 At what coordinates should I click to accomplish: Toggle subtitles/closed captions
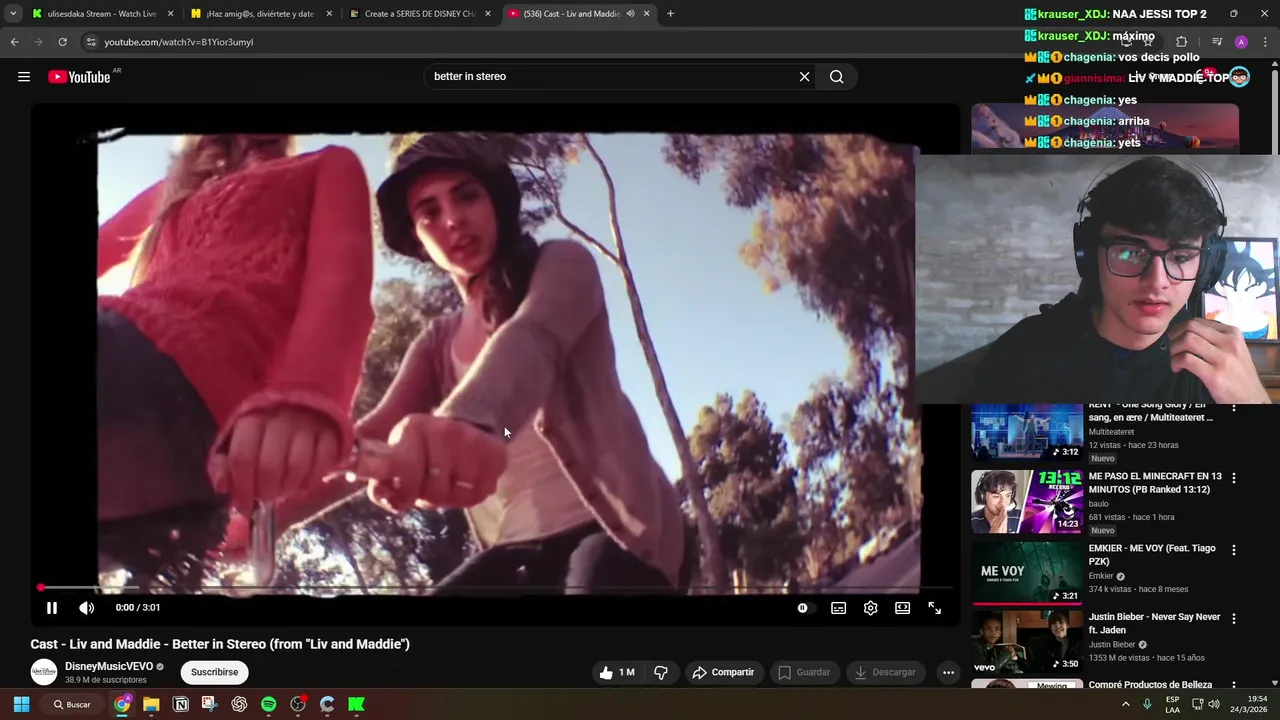(838, 608)
